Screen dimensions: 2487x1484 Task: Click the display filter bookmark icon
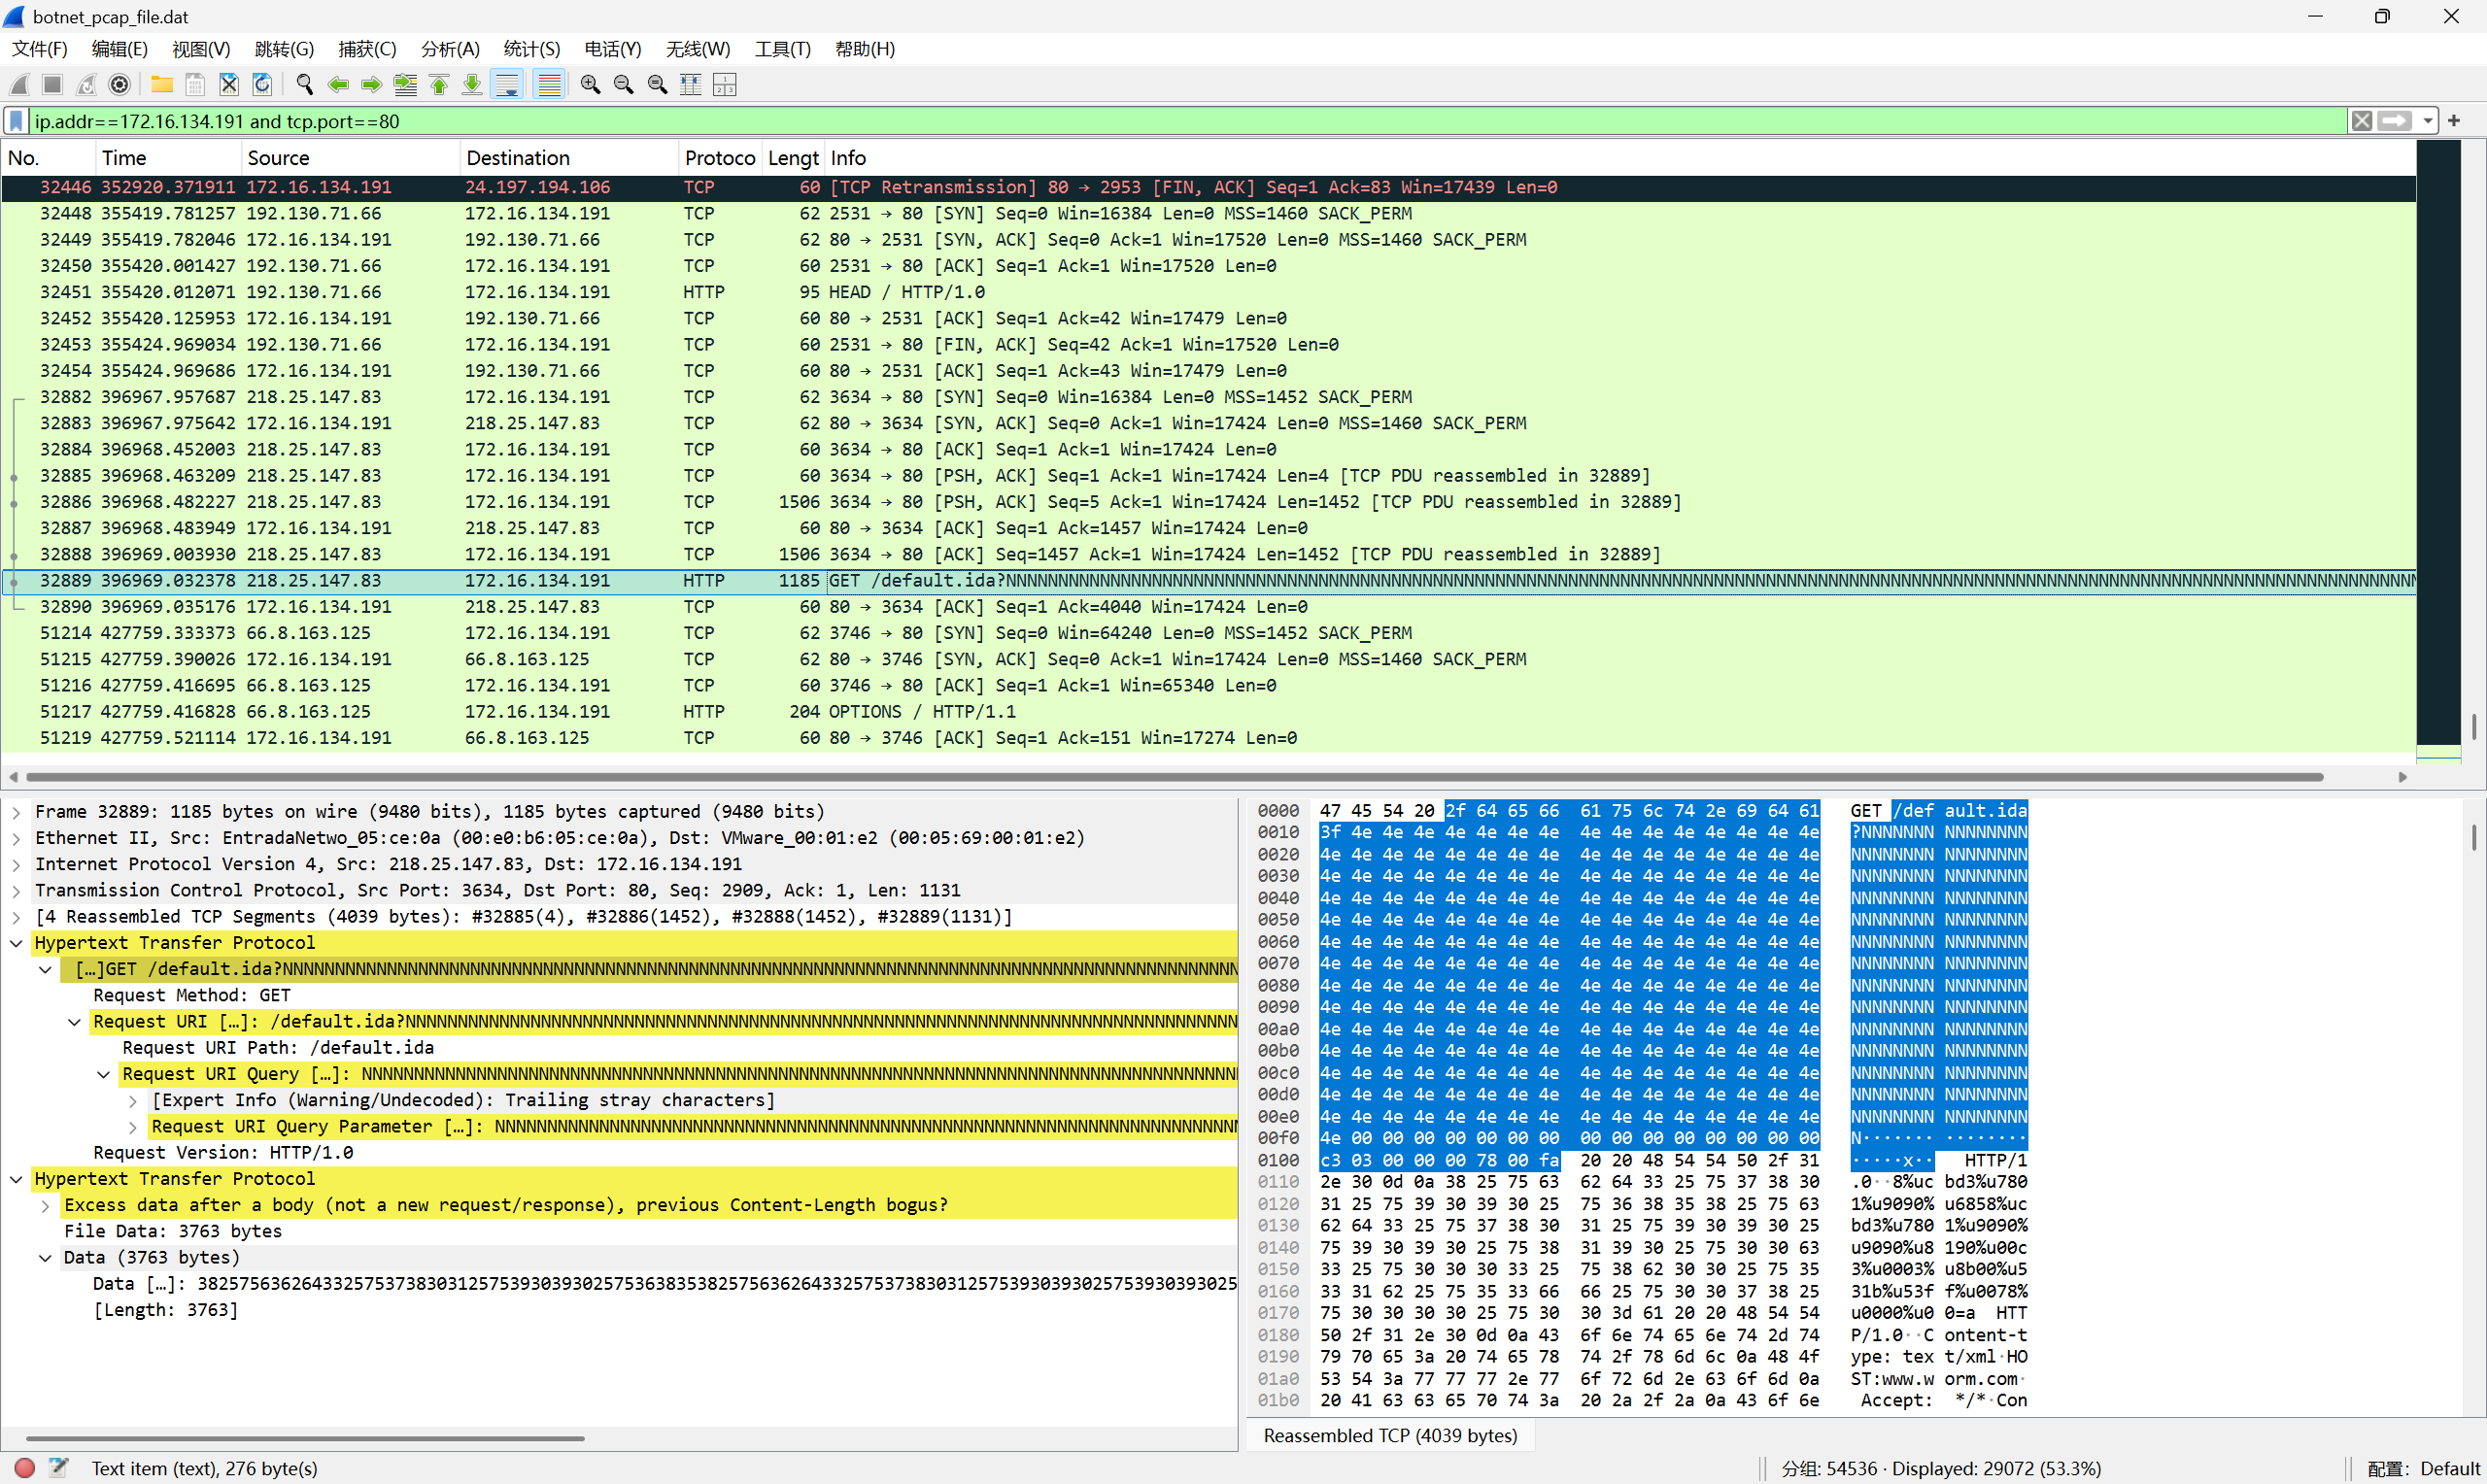point(17,121)
